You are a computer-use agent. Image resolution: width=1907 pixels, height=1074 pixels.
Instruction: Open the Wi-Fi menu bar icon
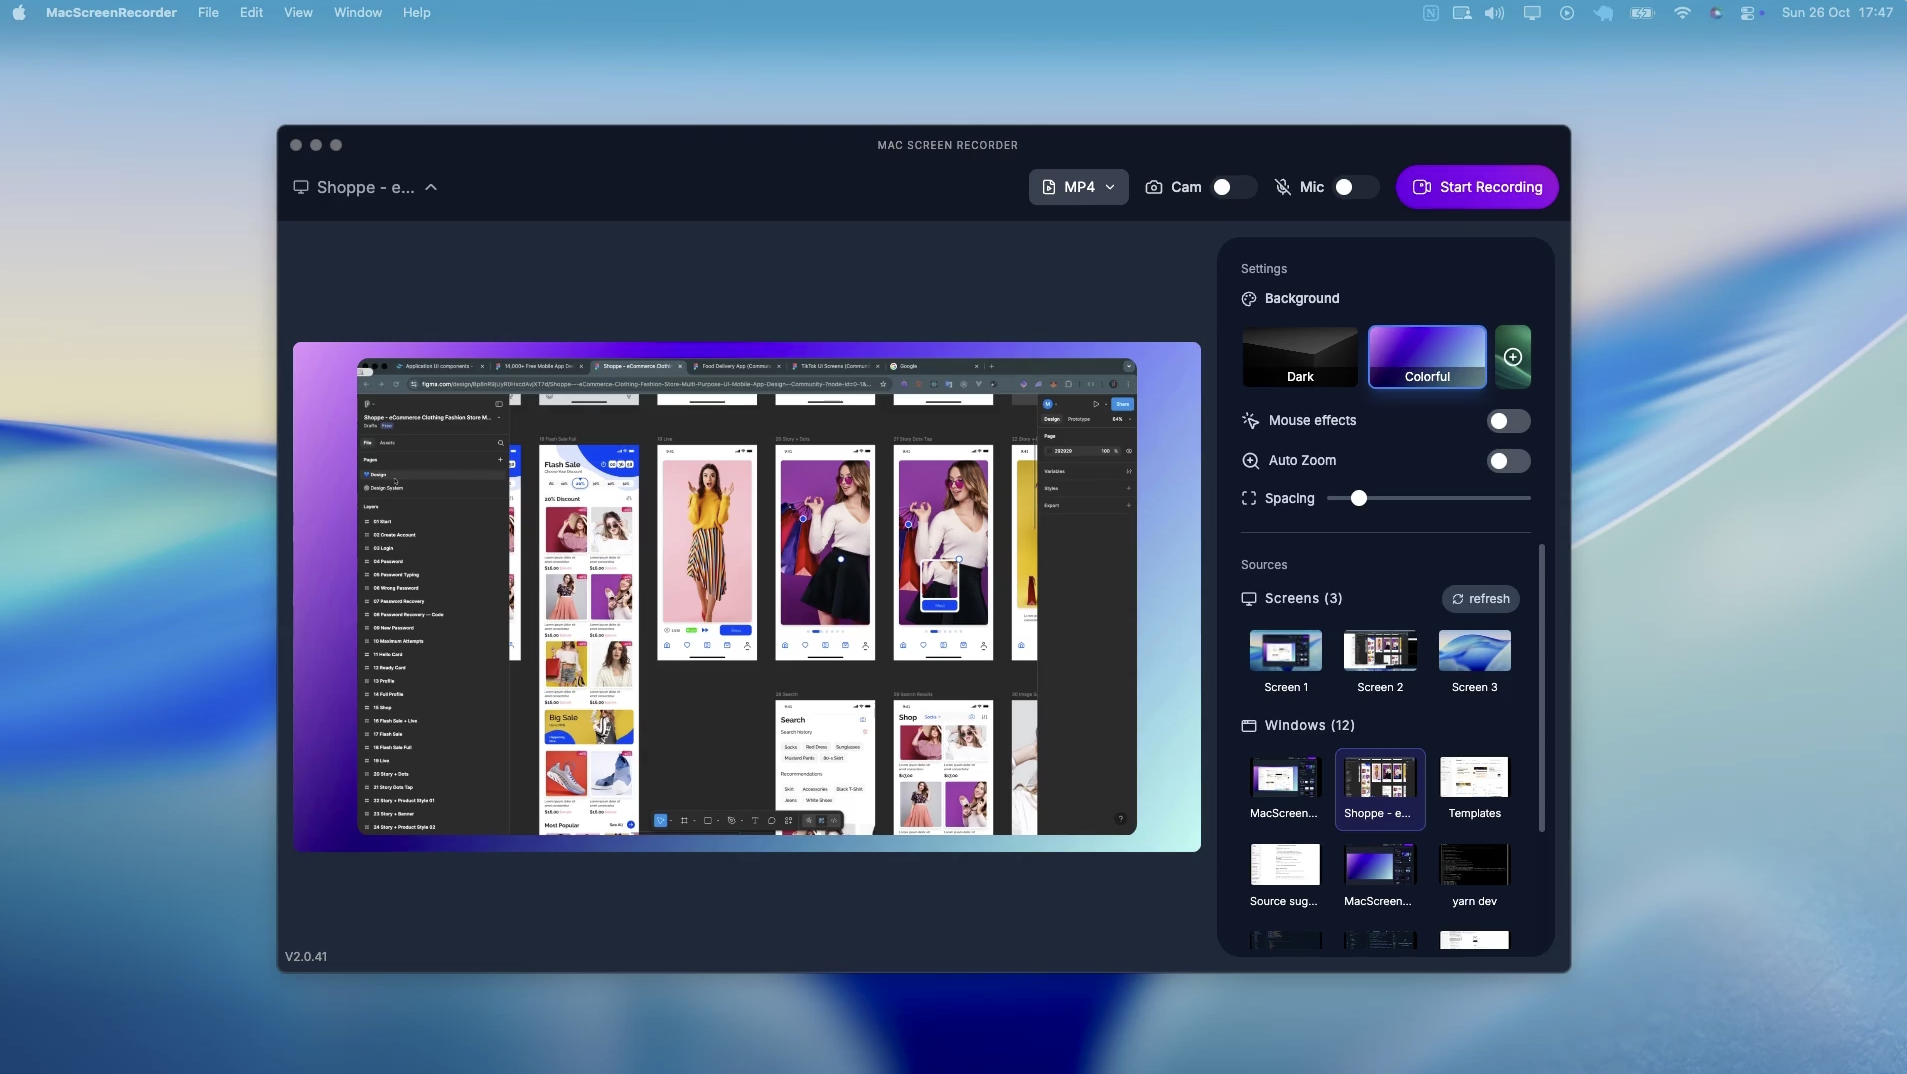(x=1682, y=13)
